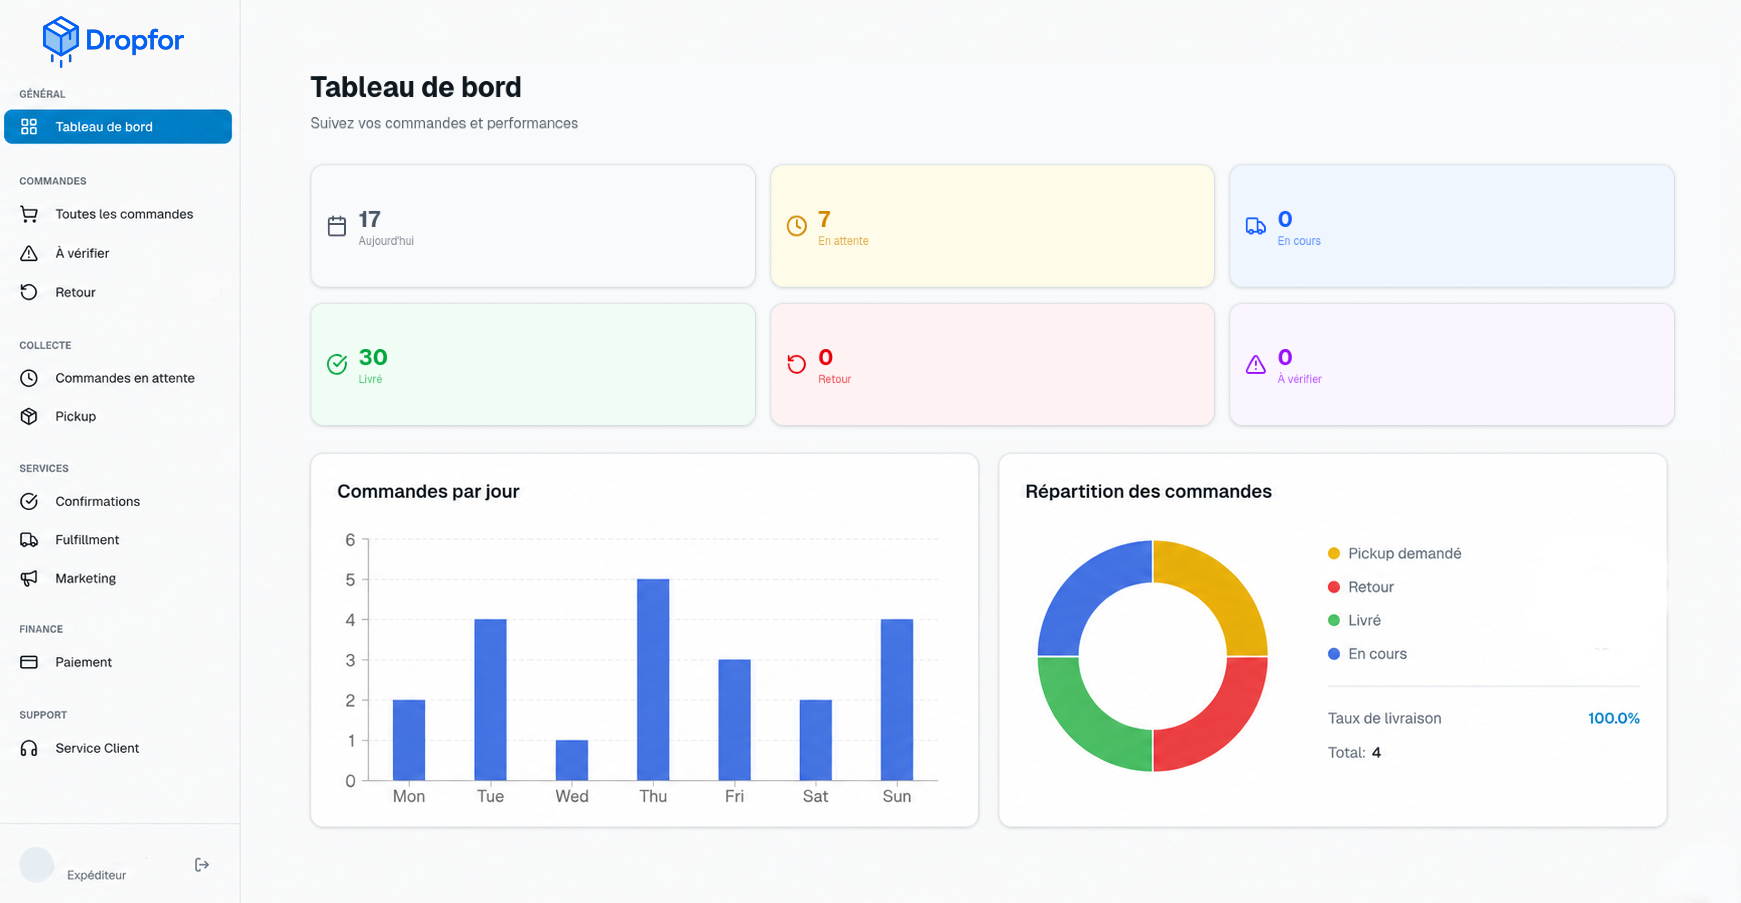Click the red donut chart segment
Viewport: 1741px width, 903px height.
tap(1219, 722)
